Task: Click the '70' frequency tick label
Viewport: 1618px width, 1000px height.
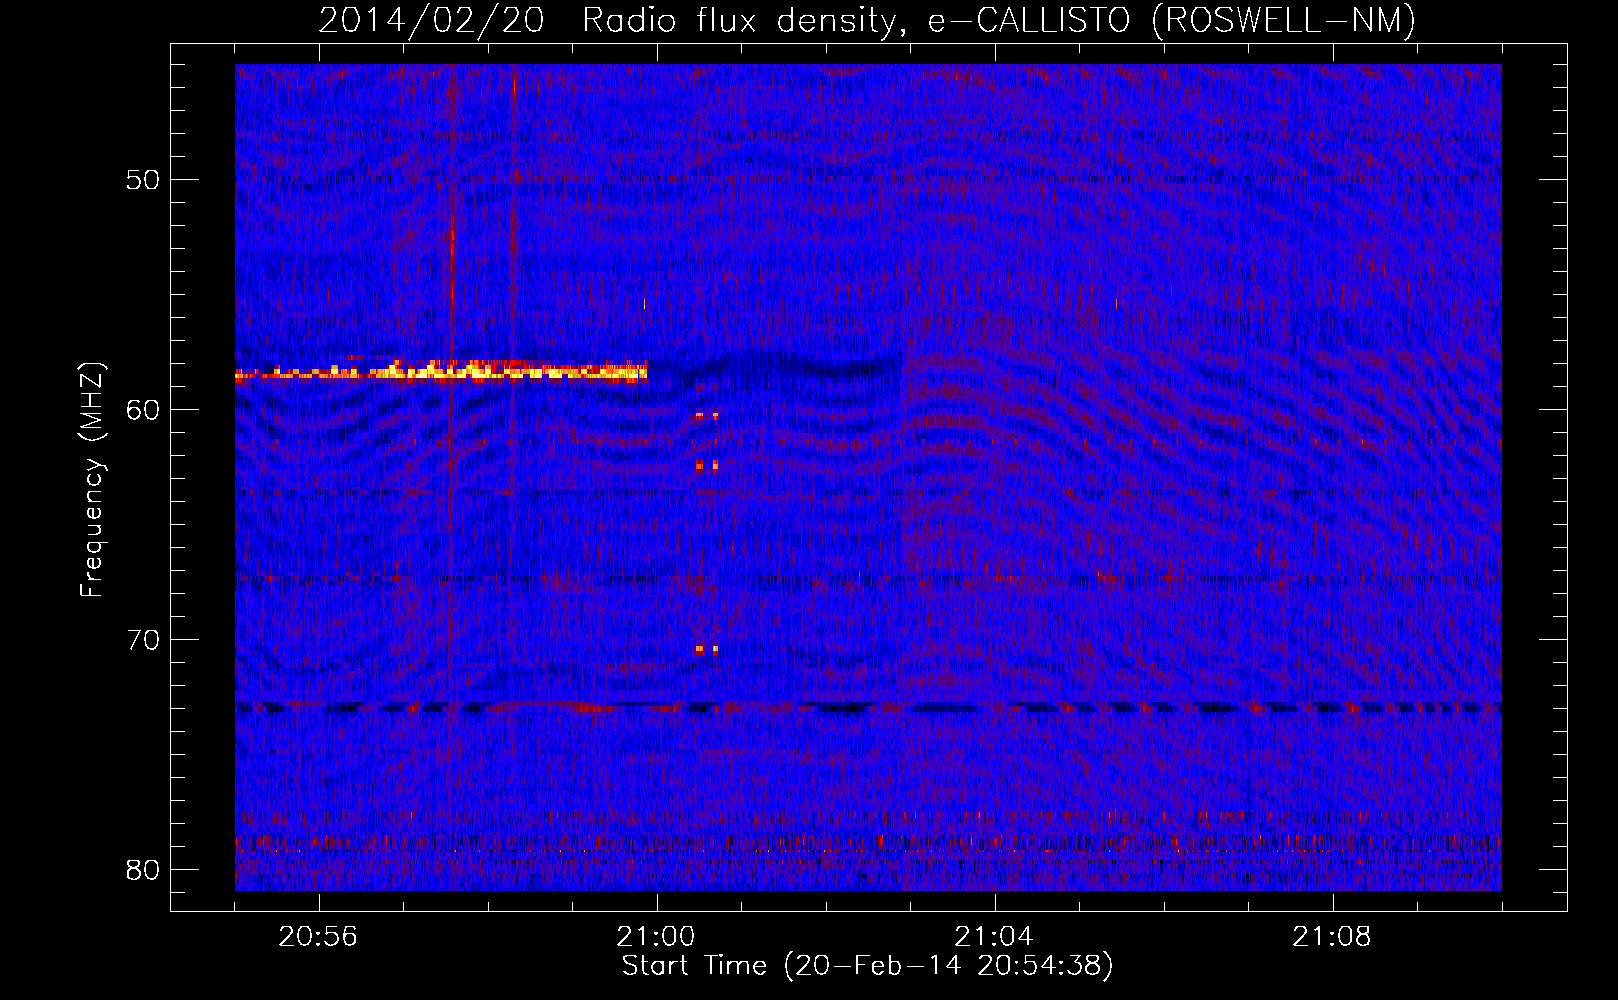Action: (x=144, y=640)
